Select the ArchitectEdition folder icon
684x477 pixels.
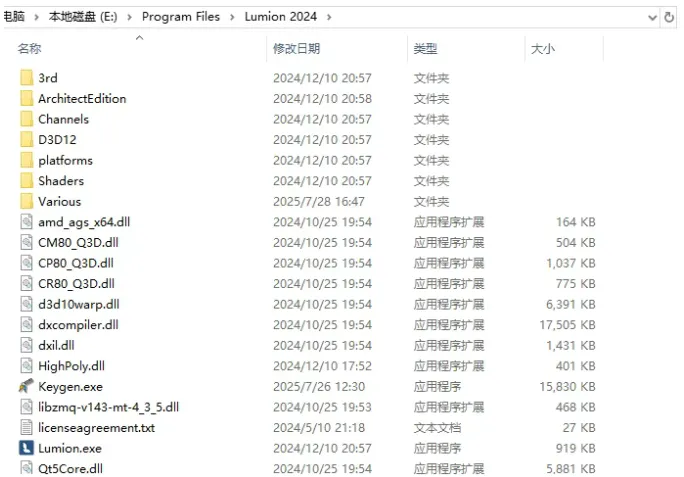pyautogui.click(x=26, y=98)
